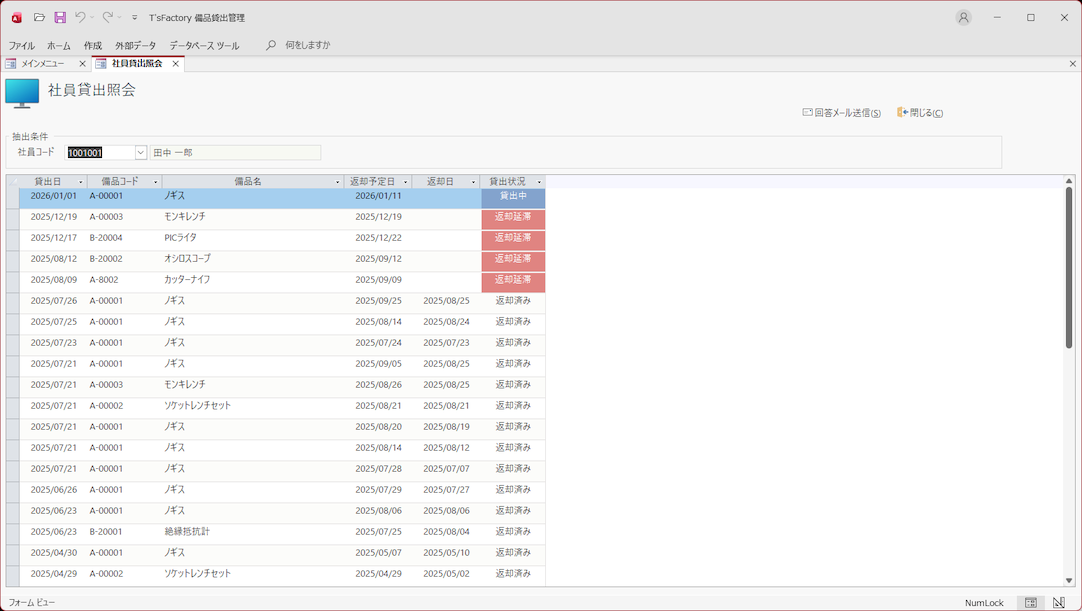Open the 返却予定日 column filter dropdown
This screenshot has width=1082, height=611.
point(405,182)
